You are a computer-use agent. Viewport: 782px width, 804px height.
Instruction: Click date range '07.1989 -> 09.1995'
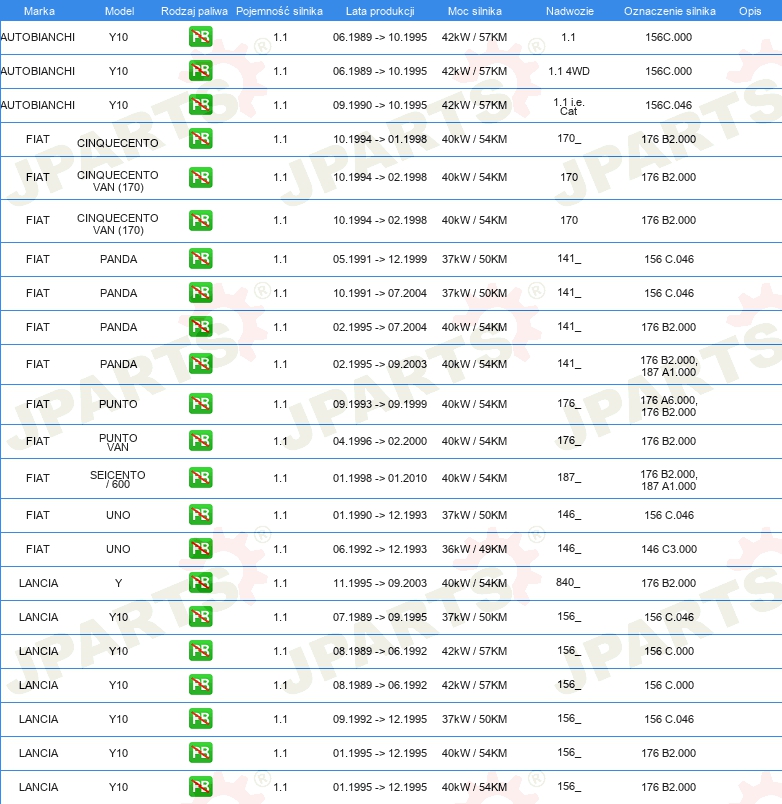click(x=379, y=617)
